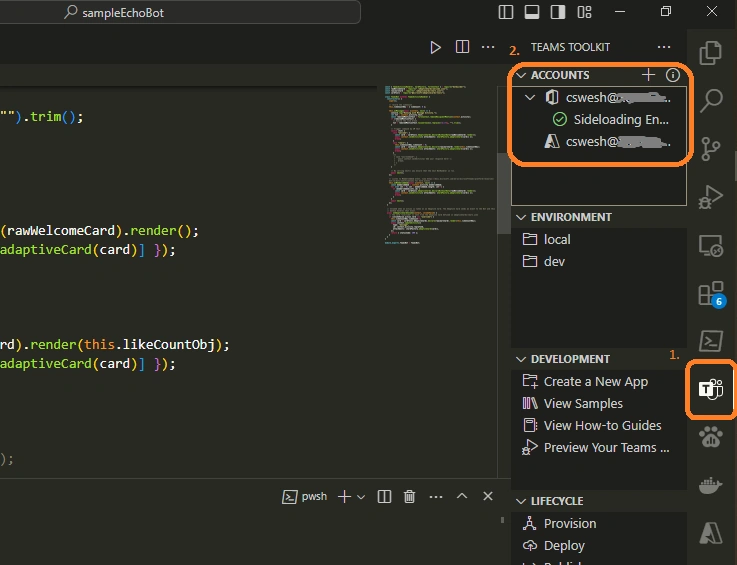Click the sampleEchoBot search box
This screenshot has height=565, width=737.
point(180,12)
